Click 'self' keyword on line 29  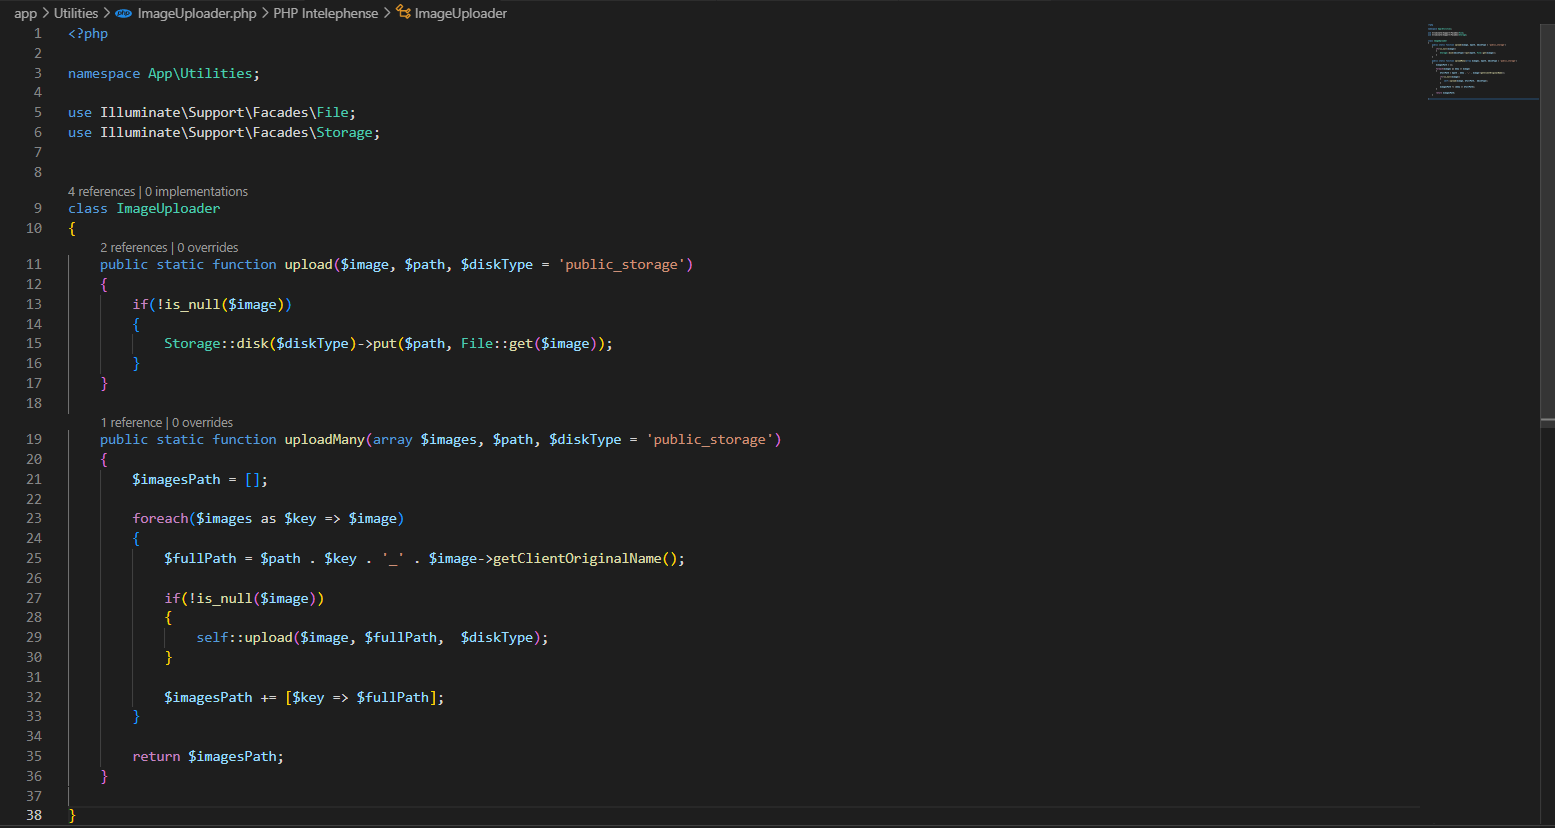click(212, 637)
